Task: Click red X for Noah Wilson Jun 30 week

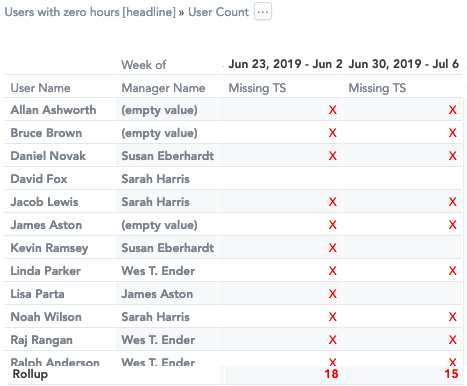Action: (x=452, y=317)
